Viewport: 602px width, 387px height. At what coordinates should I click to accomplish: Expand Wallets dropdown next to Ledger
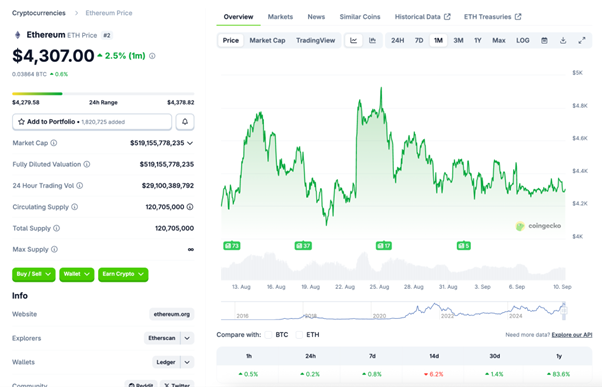187,362
